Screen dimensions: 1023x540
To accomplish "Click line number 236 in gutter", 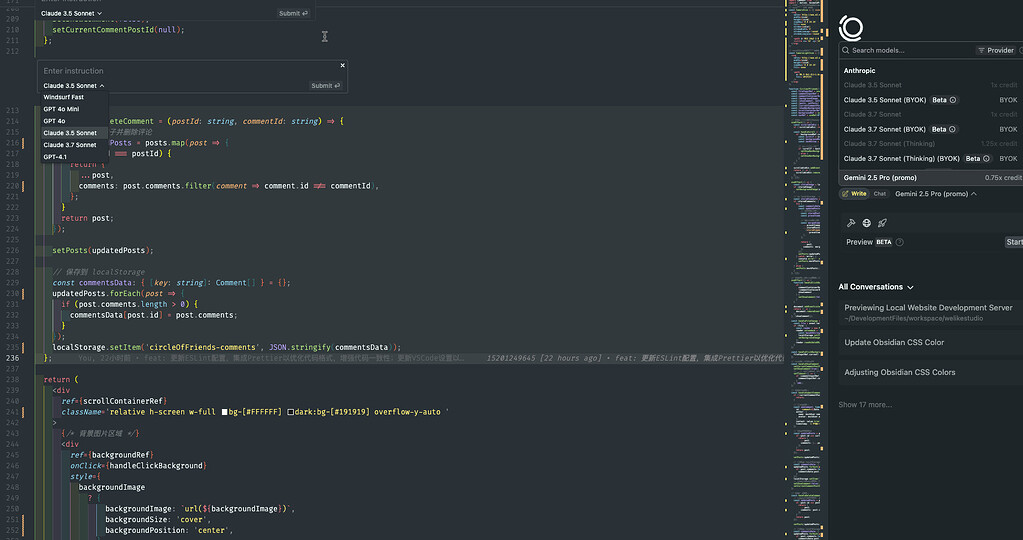I will [x=12, y=358].
